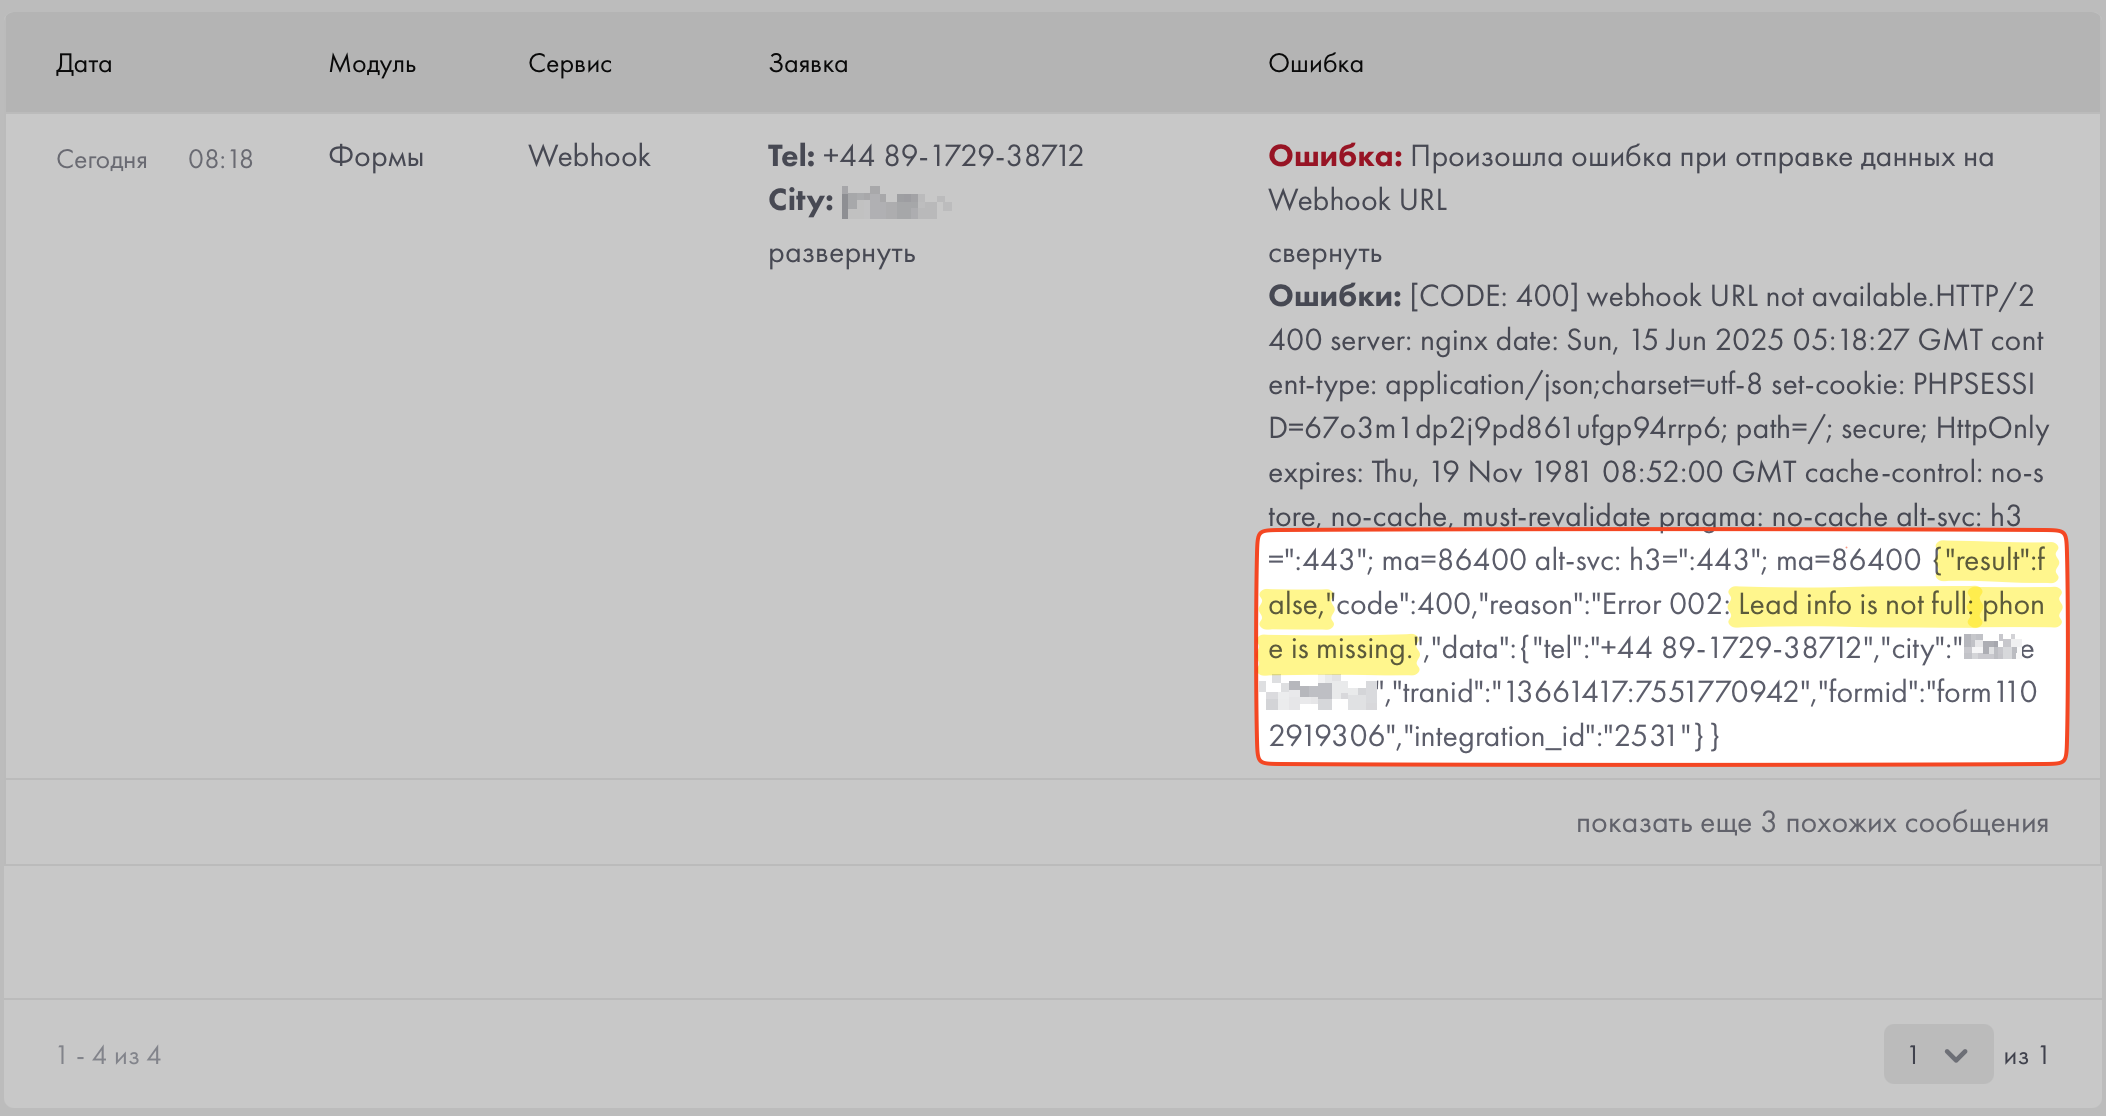
Task: Click the 'Webhook' service cell
Action: click(x=589, y=156)
